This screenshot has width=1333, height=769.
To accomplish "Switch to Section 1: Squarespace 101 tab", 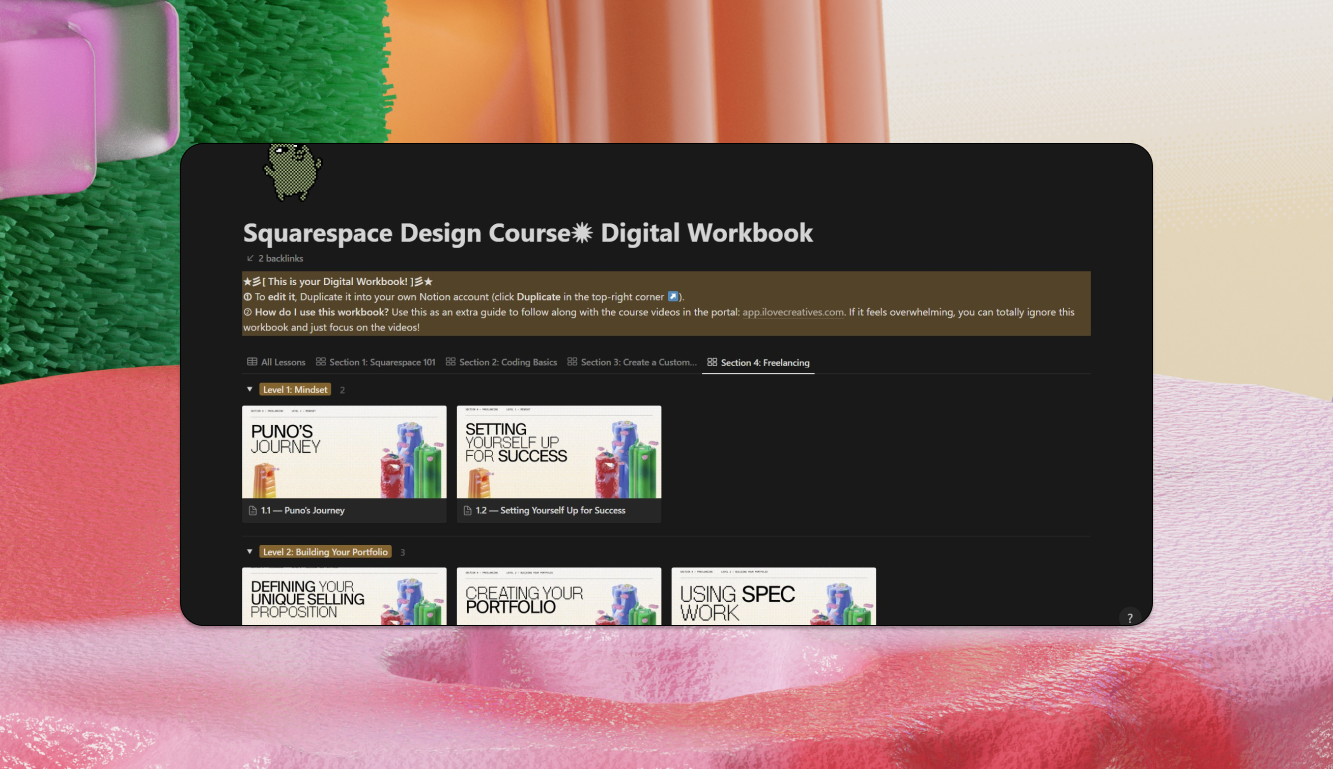I will pos(376,362).
